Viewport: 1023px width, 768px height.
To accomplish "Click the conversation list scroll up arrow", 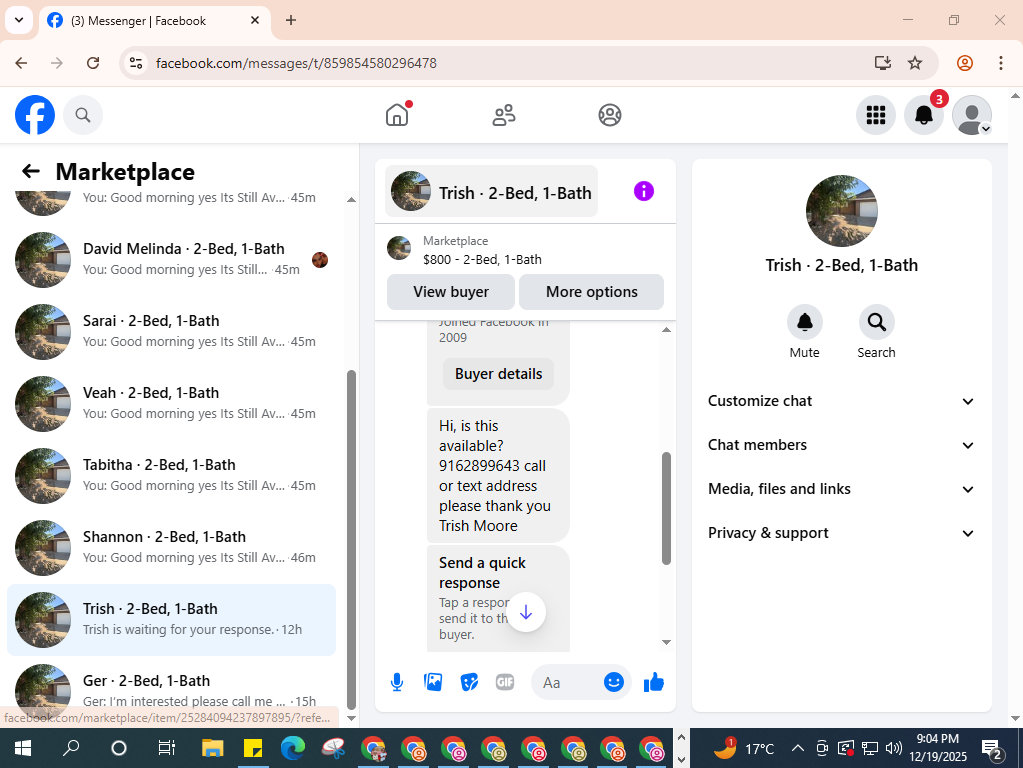I will 351,200.
